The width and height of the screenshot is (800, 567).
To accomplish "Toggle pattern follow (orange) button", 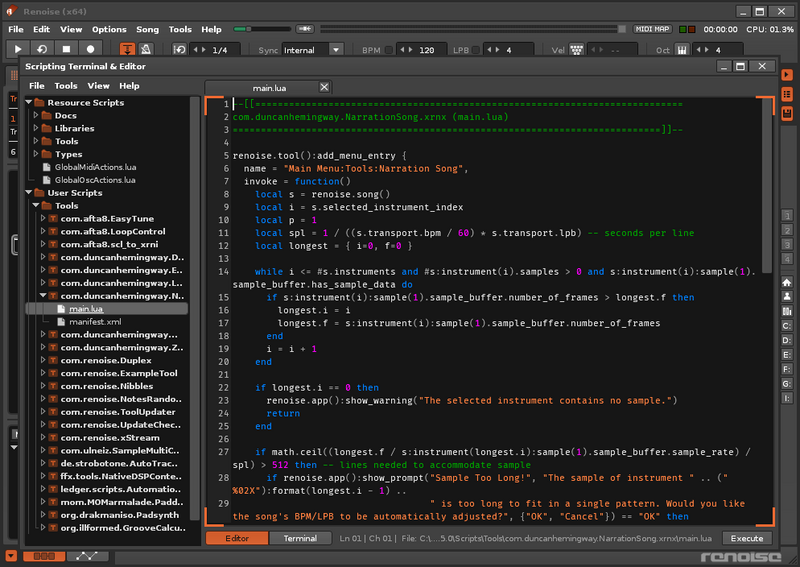I will [128, 48].
